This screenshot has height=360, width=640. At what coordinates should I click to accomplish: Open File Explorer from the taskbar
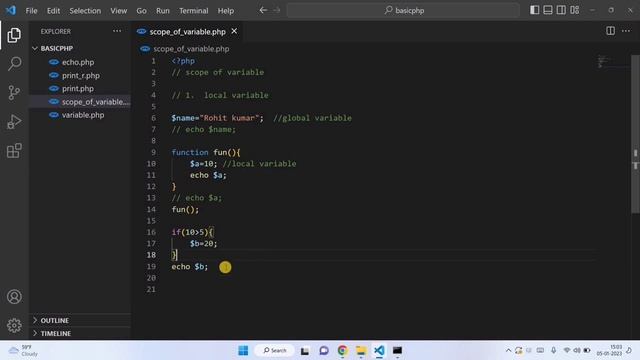point(361,350)
